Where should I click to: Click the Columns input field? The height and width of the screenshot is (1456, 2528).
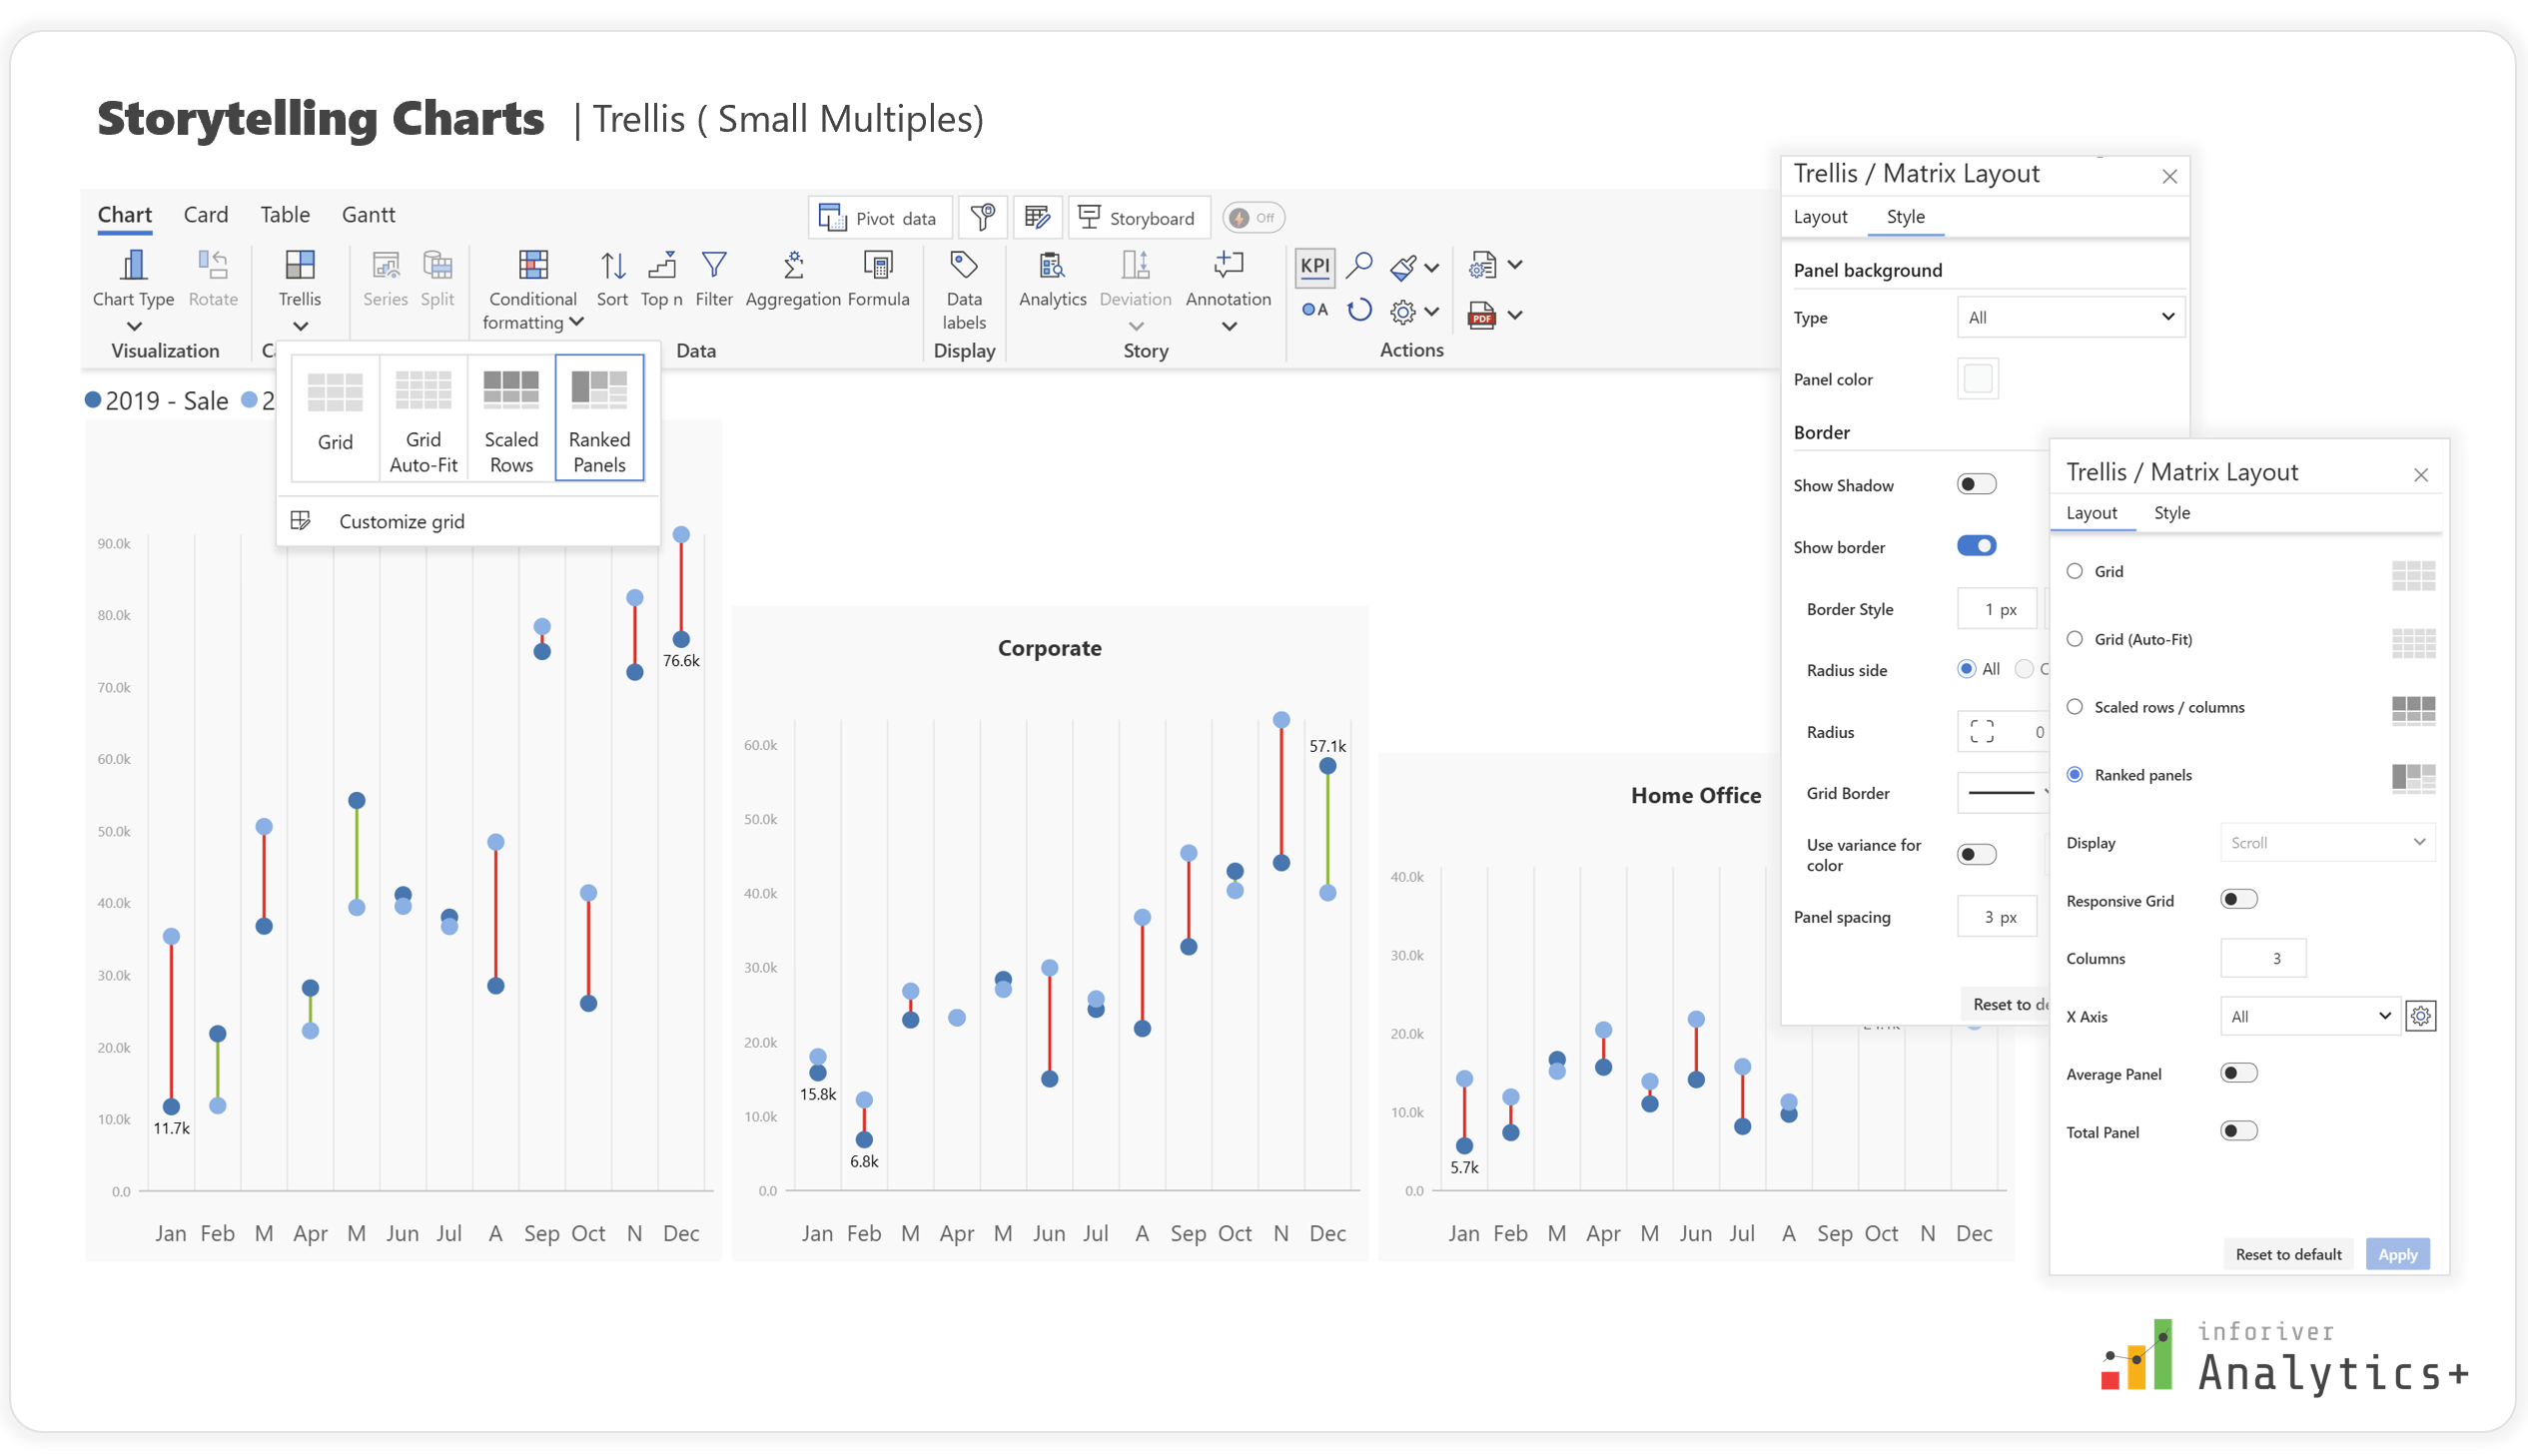click(2264, 958)
